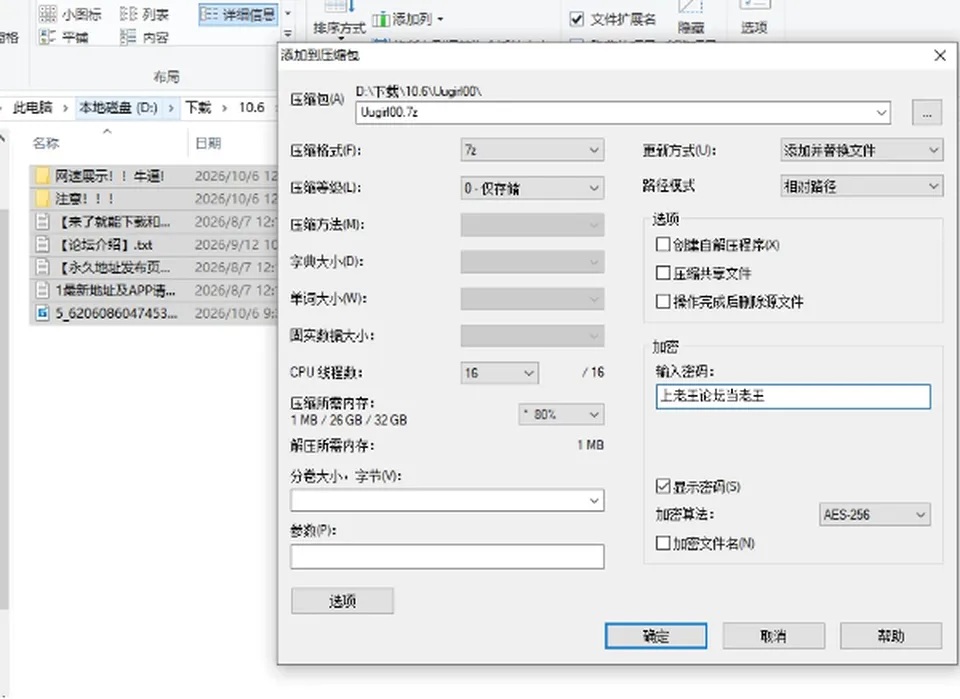960x699 pixels.
Task: Open 帮助 in the archive dialog
Action: 891,636
